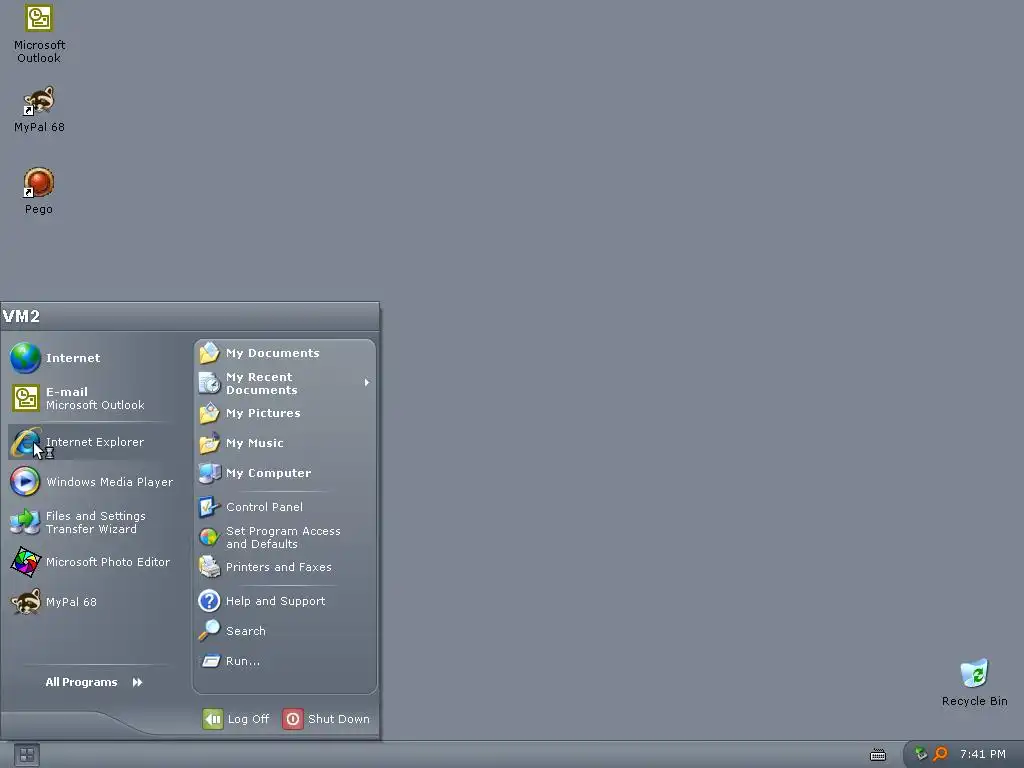The height and width of the screenshot is (768, 1024).
Task: Open My Documents folder
Action: (x=285, y=353)
